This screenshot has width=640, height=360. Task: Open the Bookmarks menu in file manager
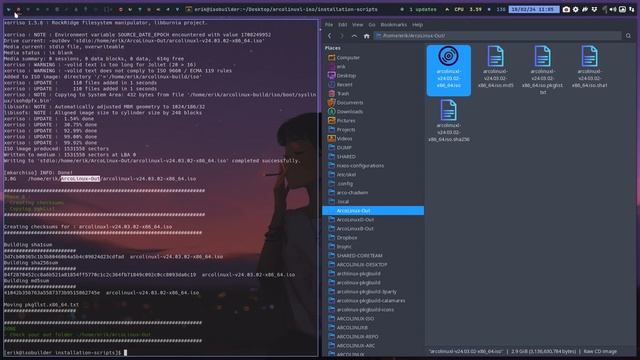point(393,25)
